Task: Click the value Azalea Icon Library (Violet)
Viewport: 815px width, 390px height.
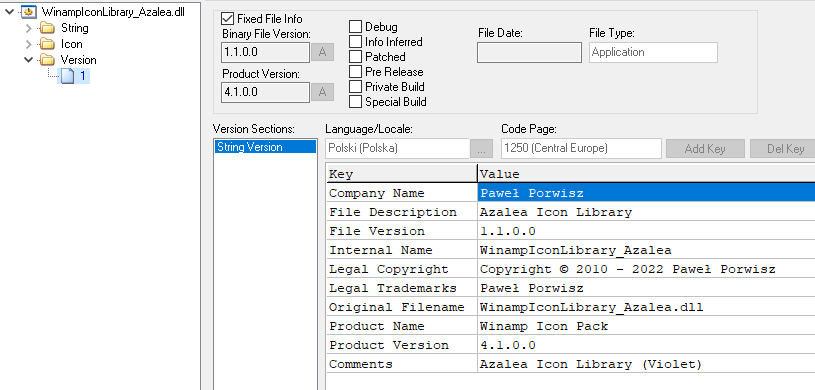Action: [646, 364]
